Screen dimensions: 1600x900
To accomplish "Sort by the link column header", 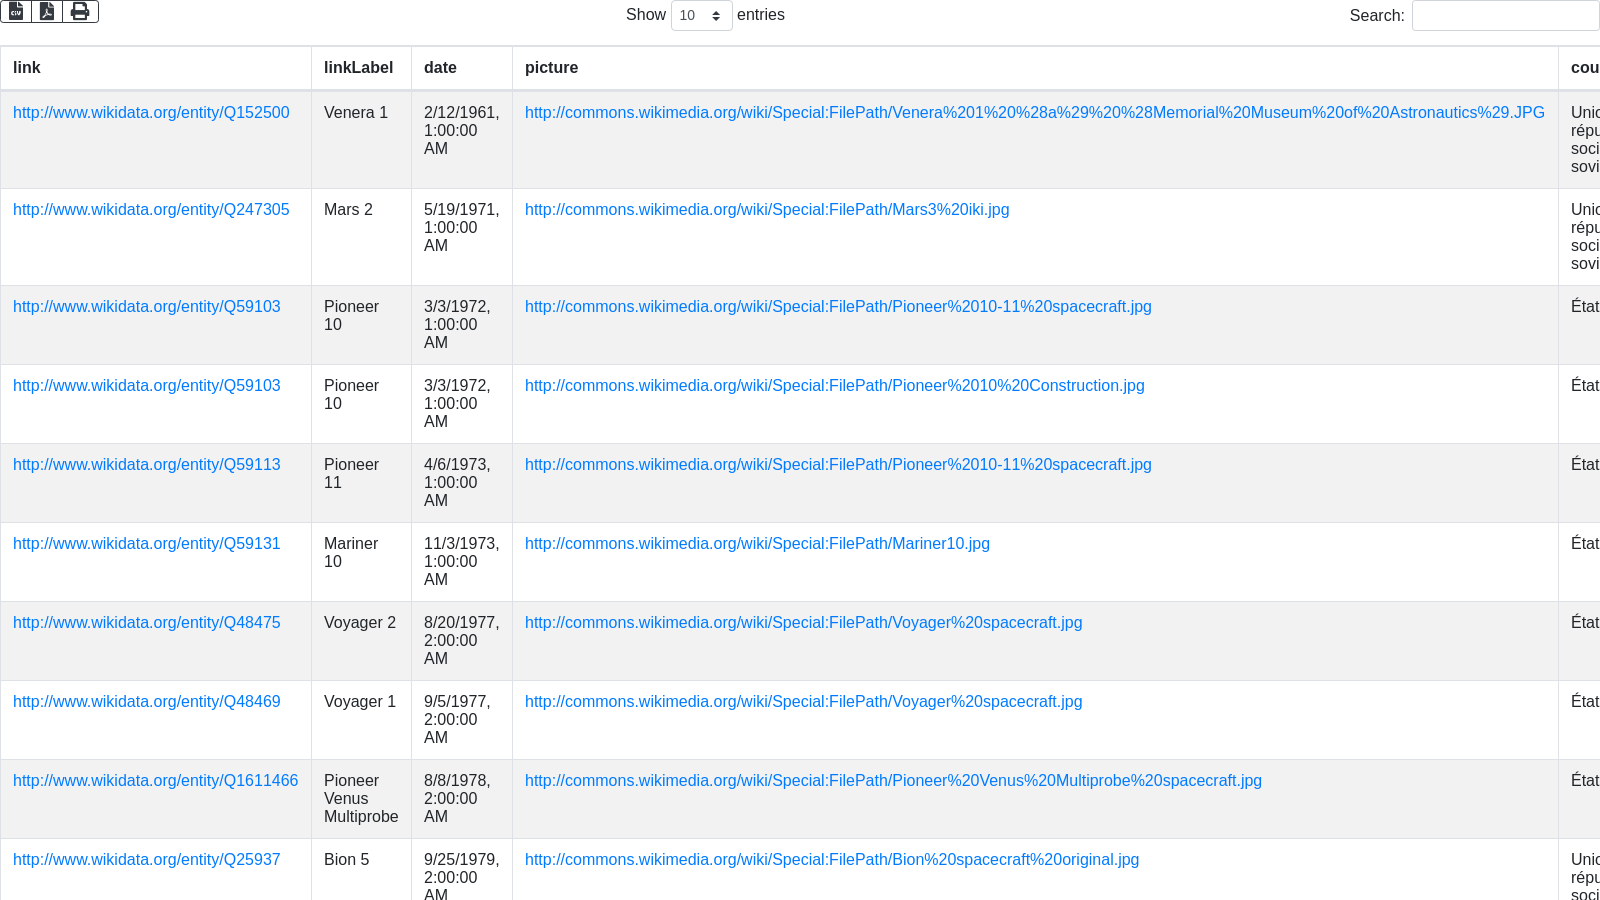I will pos(27,68).
